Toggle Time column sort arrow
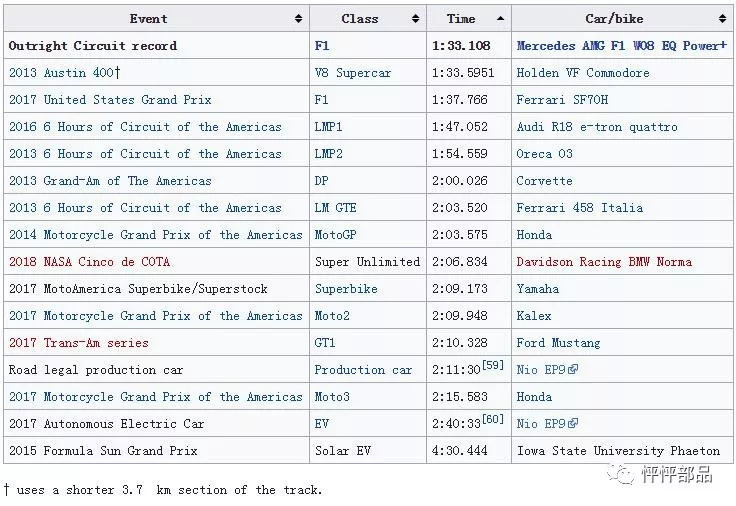736x506 pixels. click(500, 19)
